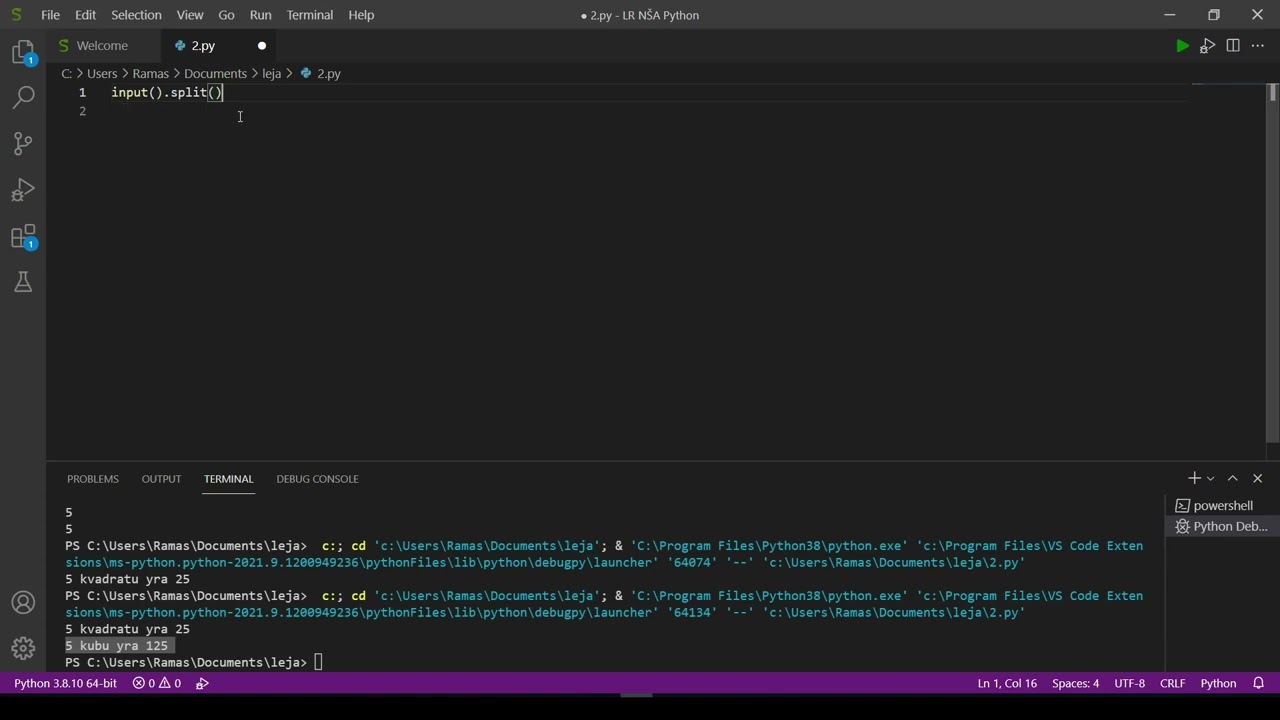This screenshot has height=720, width=1280.
Task: Click the debug launch icon in status bar
Action: [202, 683]
